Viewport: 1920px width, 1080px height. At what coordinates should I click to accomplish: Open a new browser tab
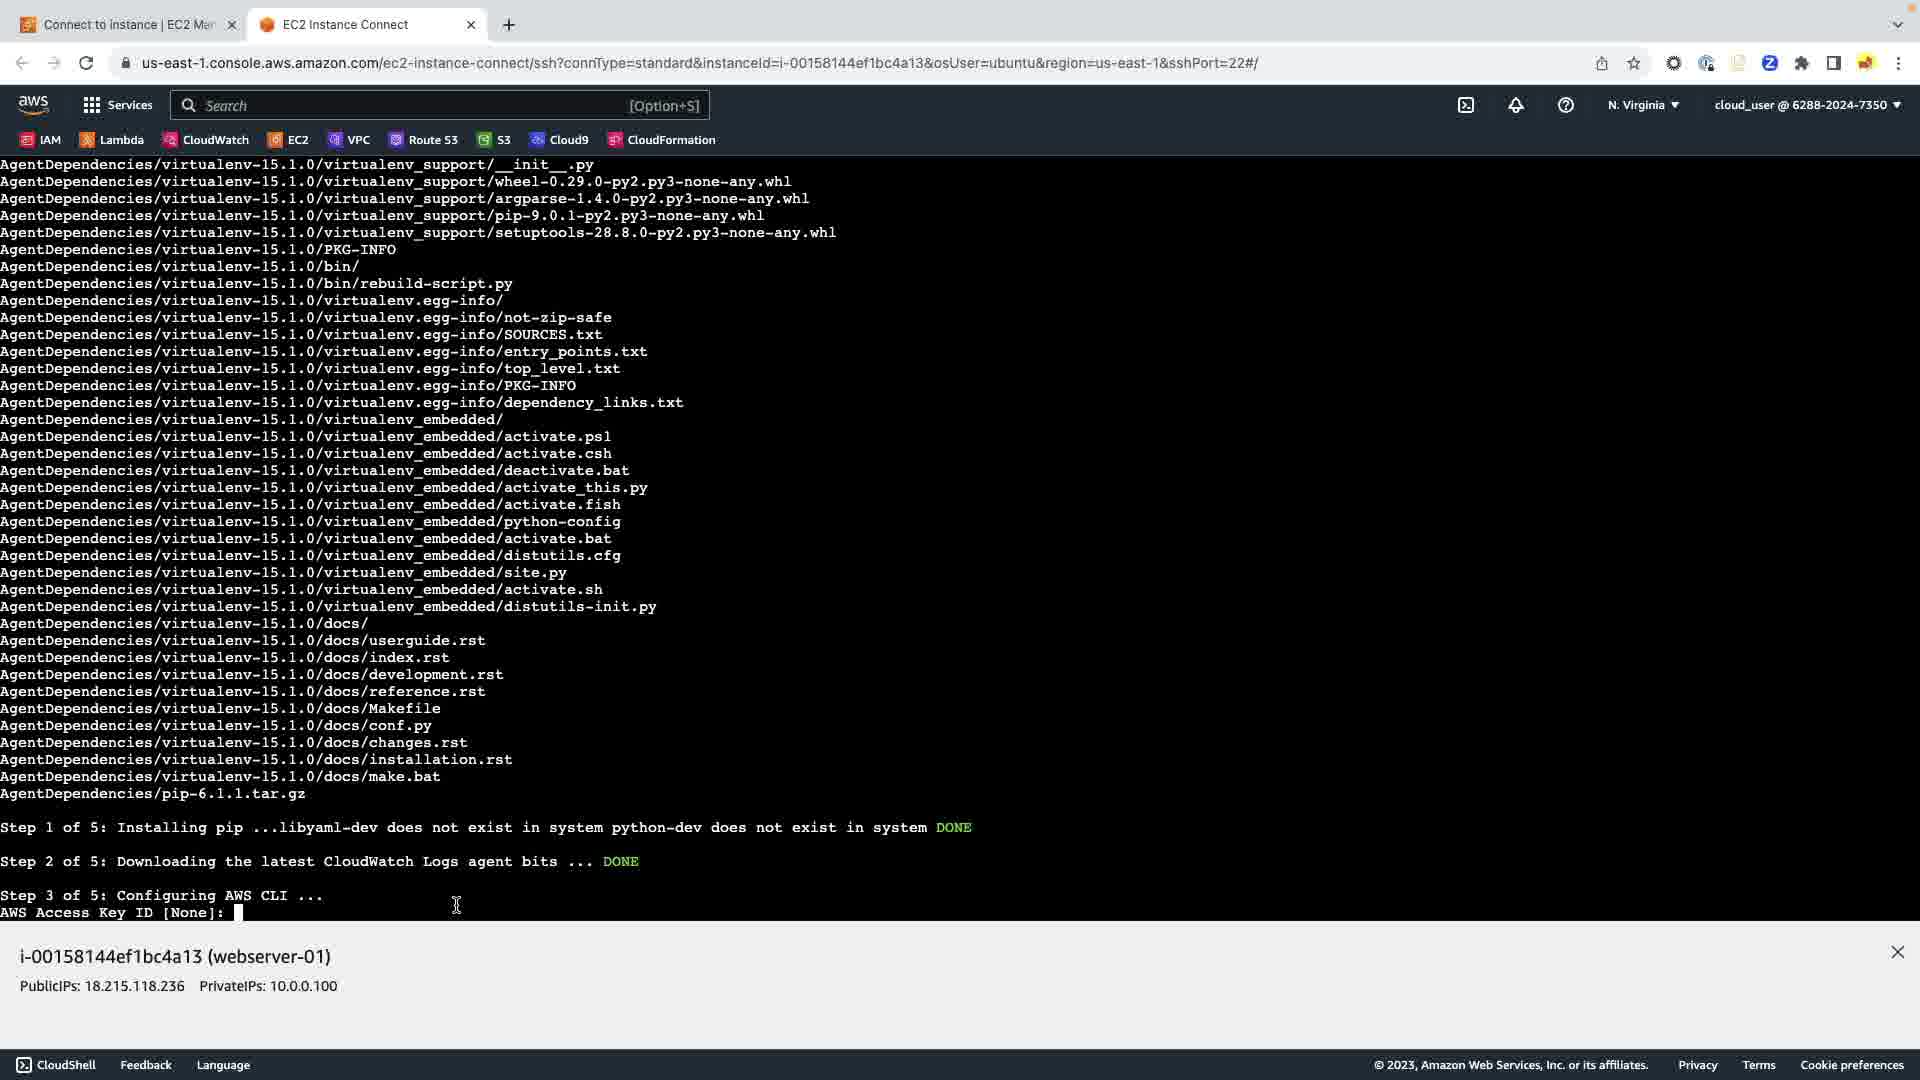tap(509, 24)
